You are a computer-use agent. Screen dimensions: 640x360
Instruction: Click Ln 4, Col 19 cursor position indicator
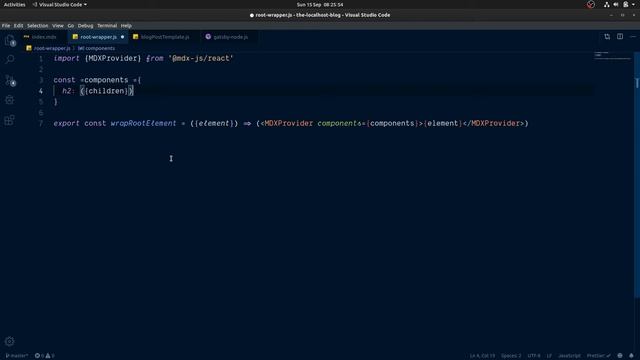point(482,356)
